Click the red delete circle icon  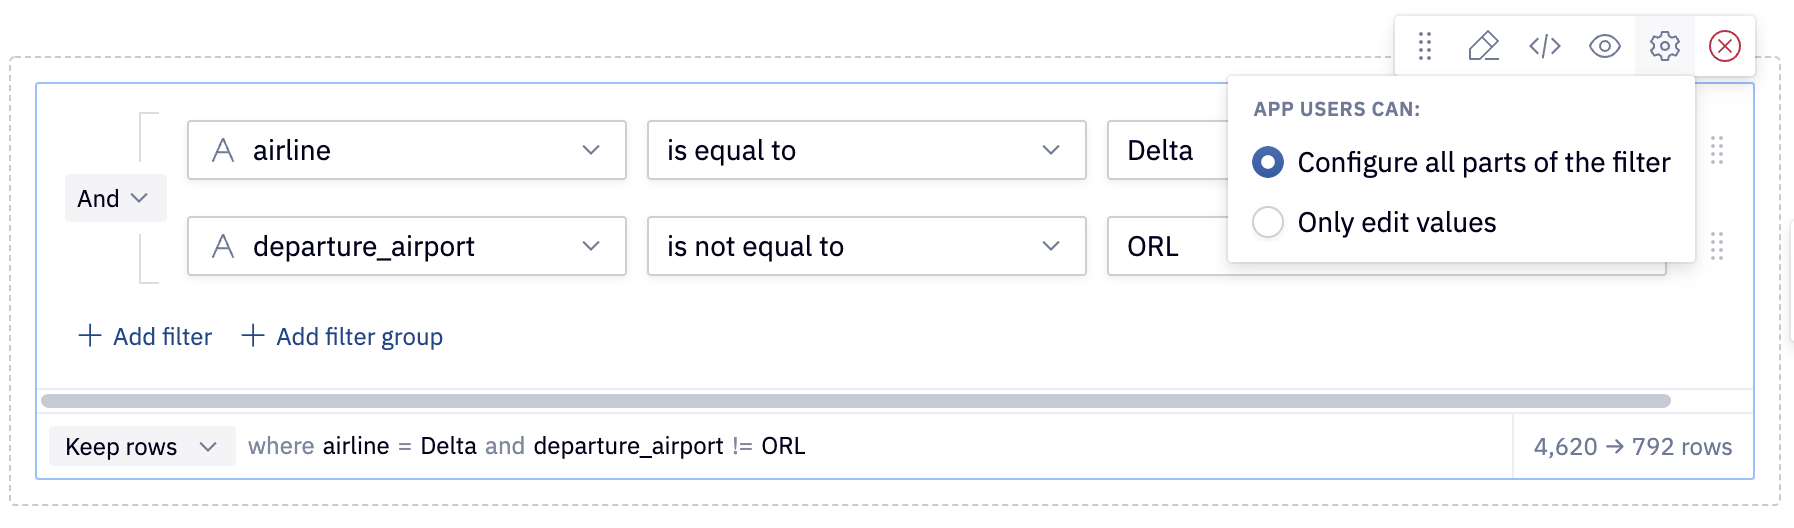click(x=1725, y=46)
